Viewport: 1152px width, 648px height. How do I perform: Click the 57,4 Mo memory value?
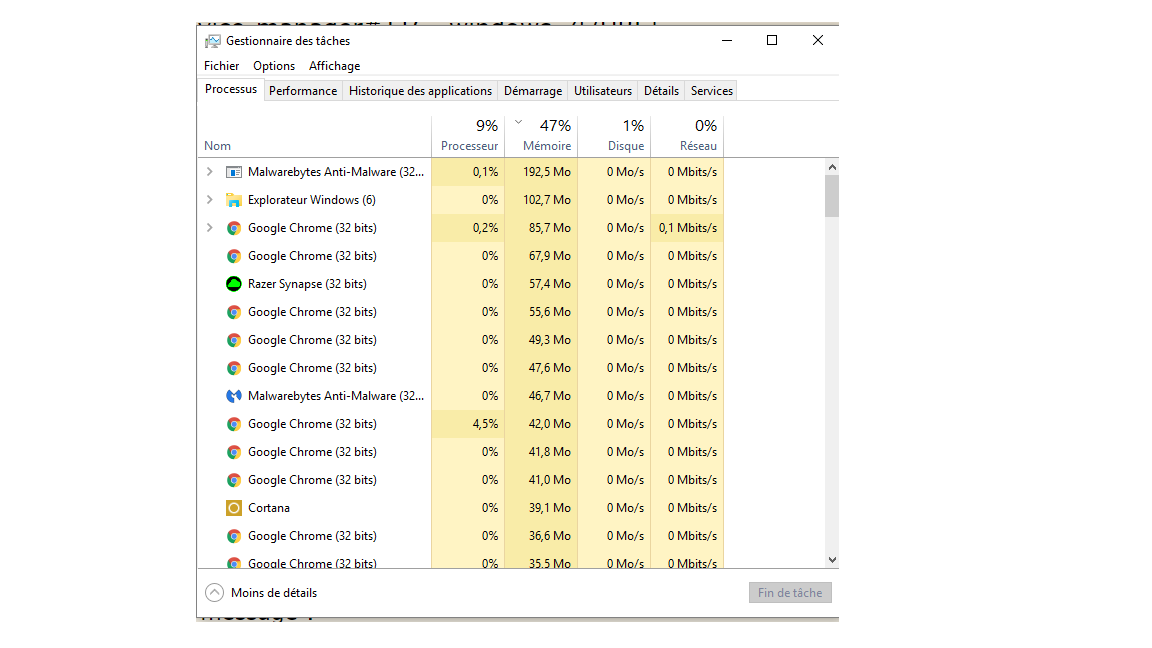click(x=550, y=284)
